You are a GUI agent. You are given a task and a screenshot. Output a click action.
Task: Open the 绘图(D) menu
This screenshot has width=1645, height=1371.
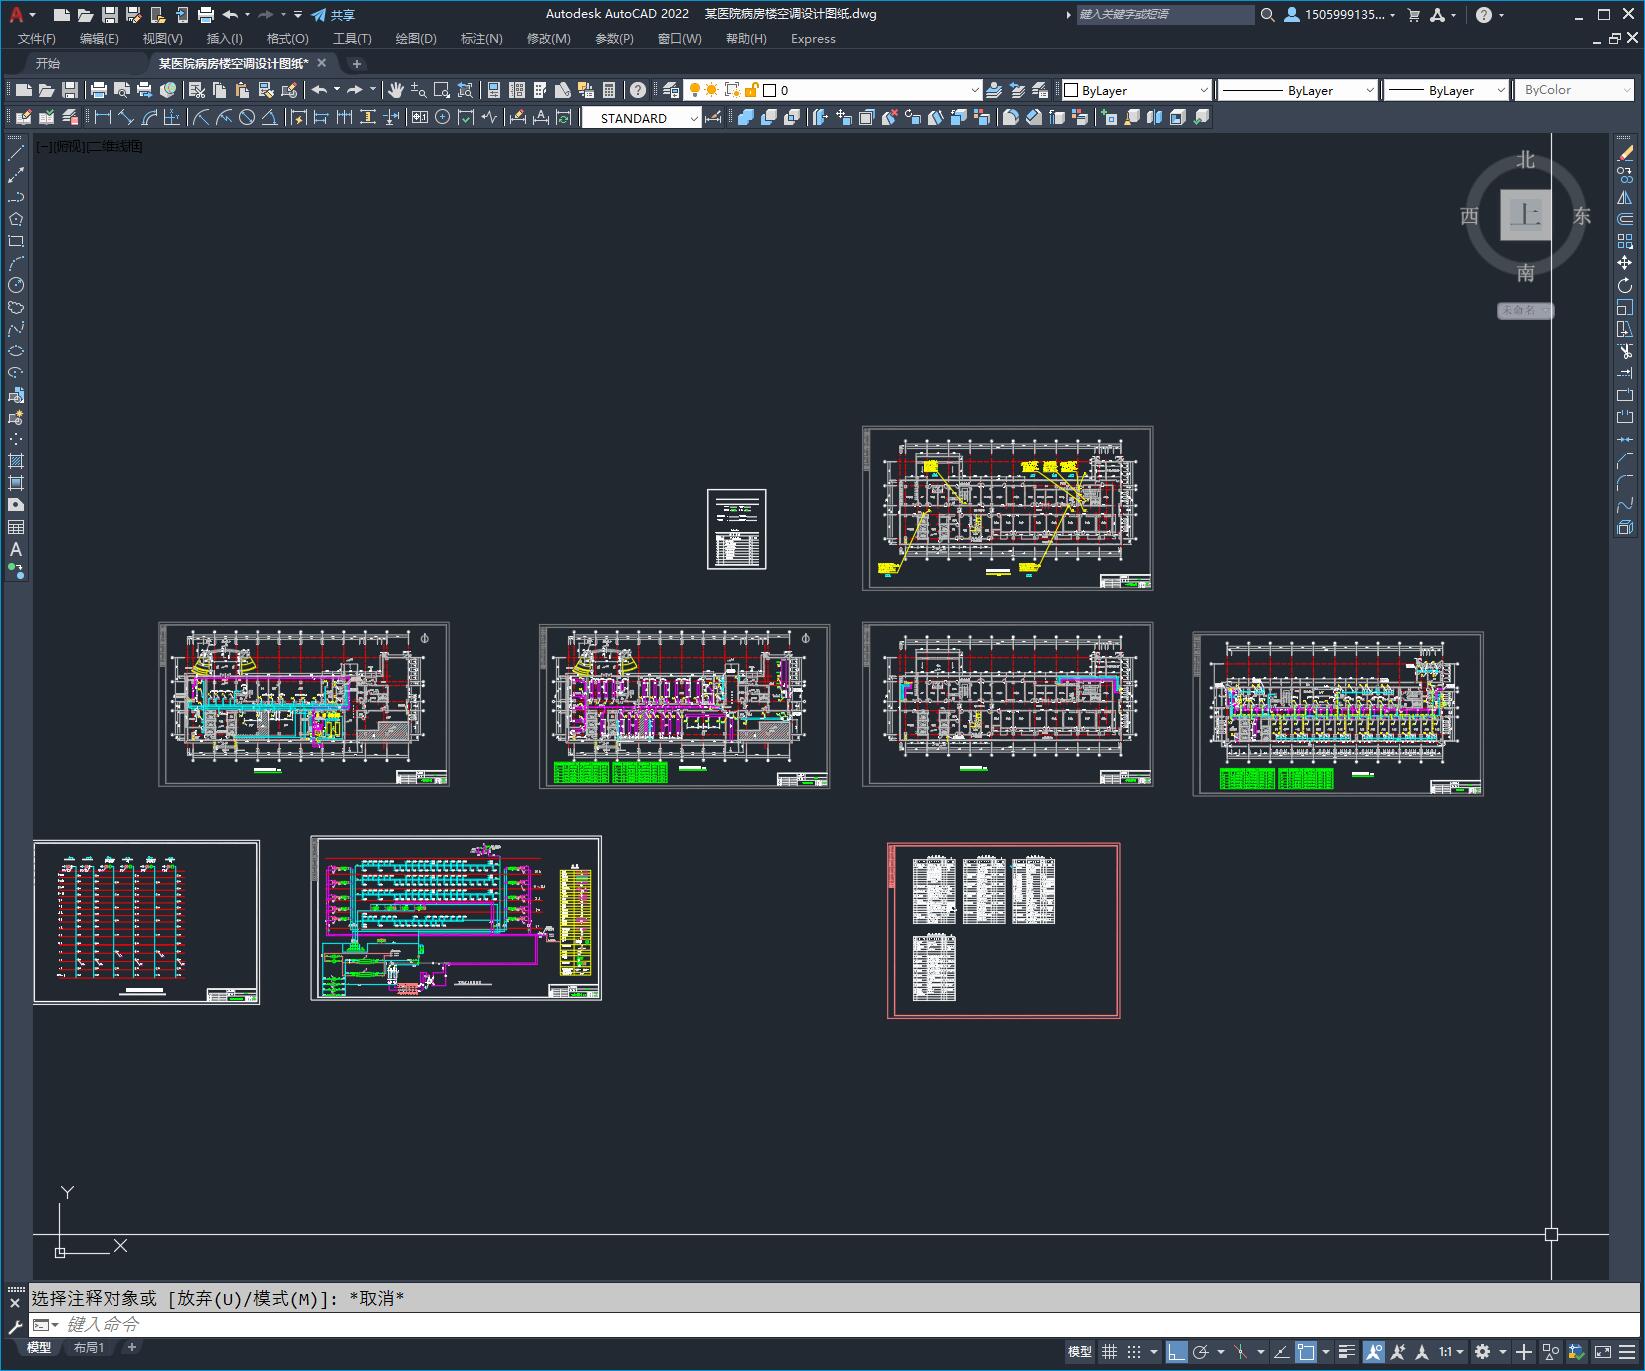click(x=416, y=39)
